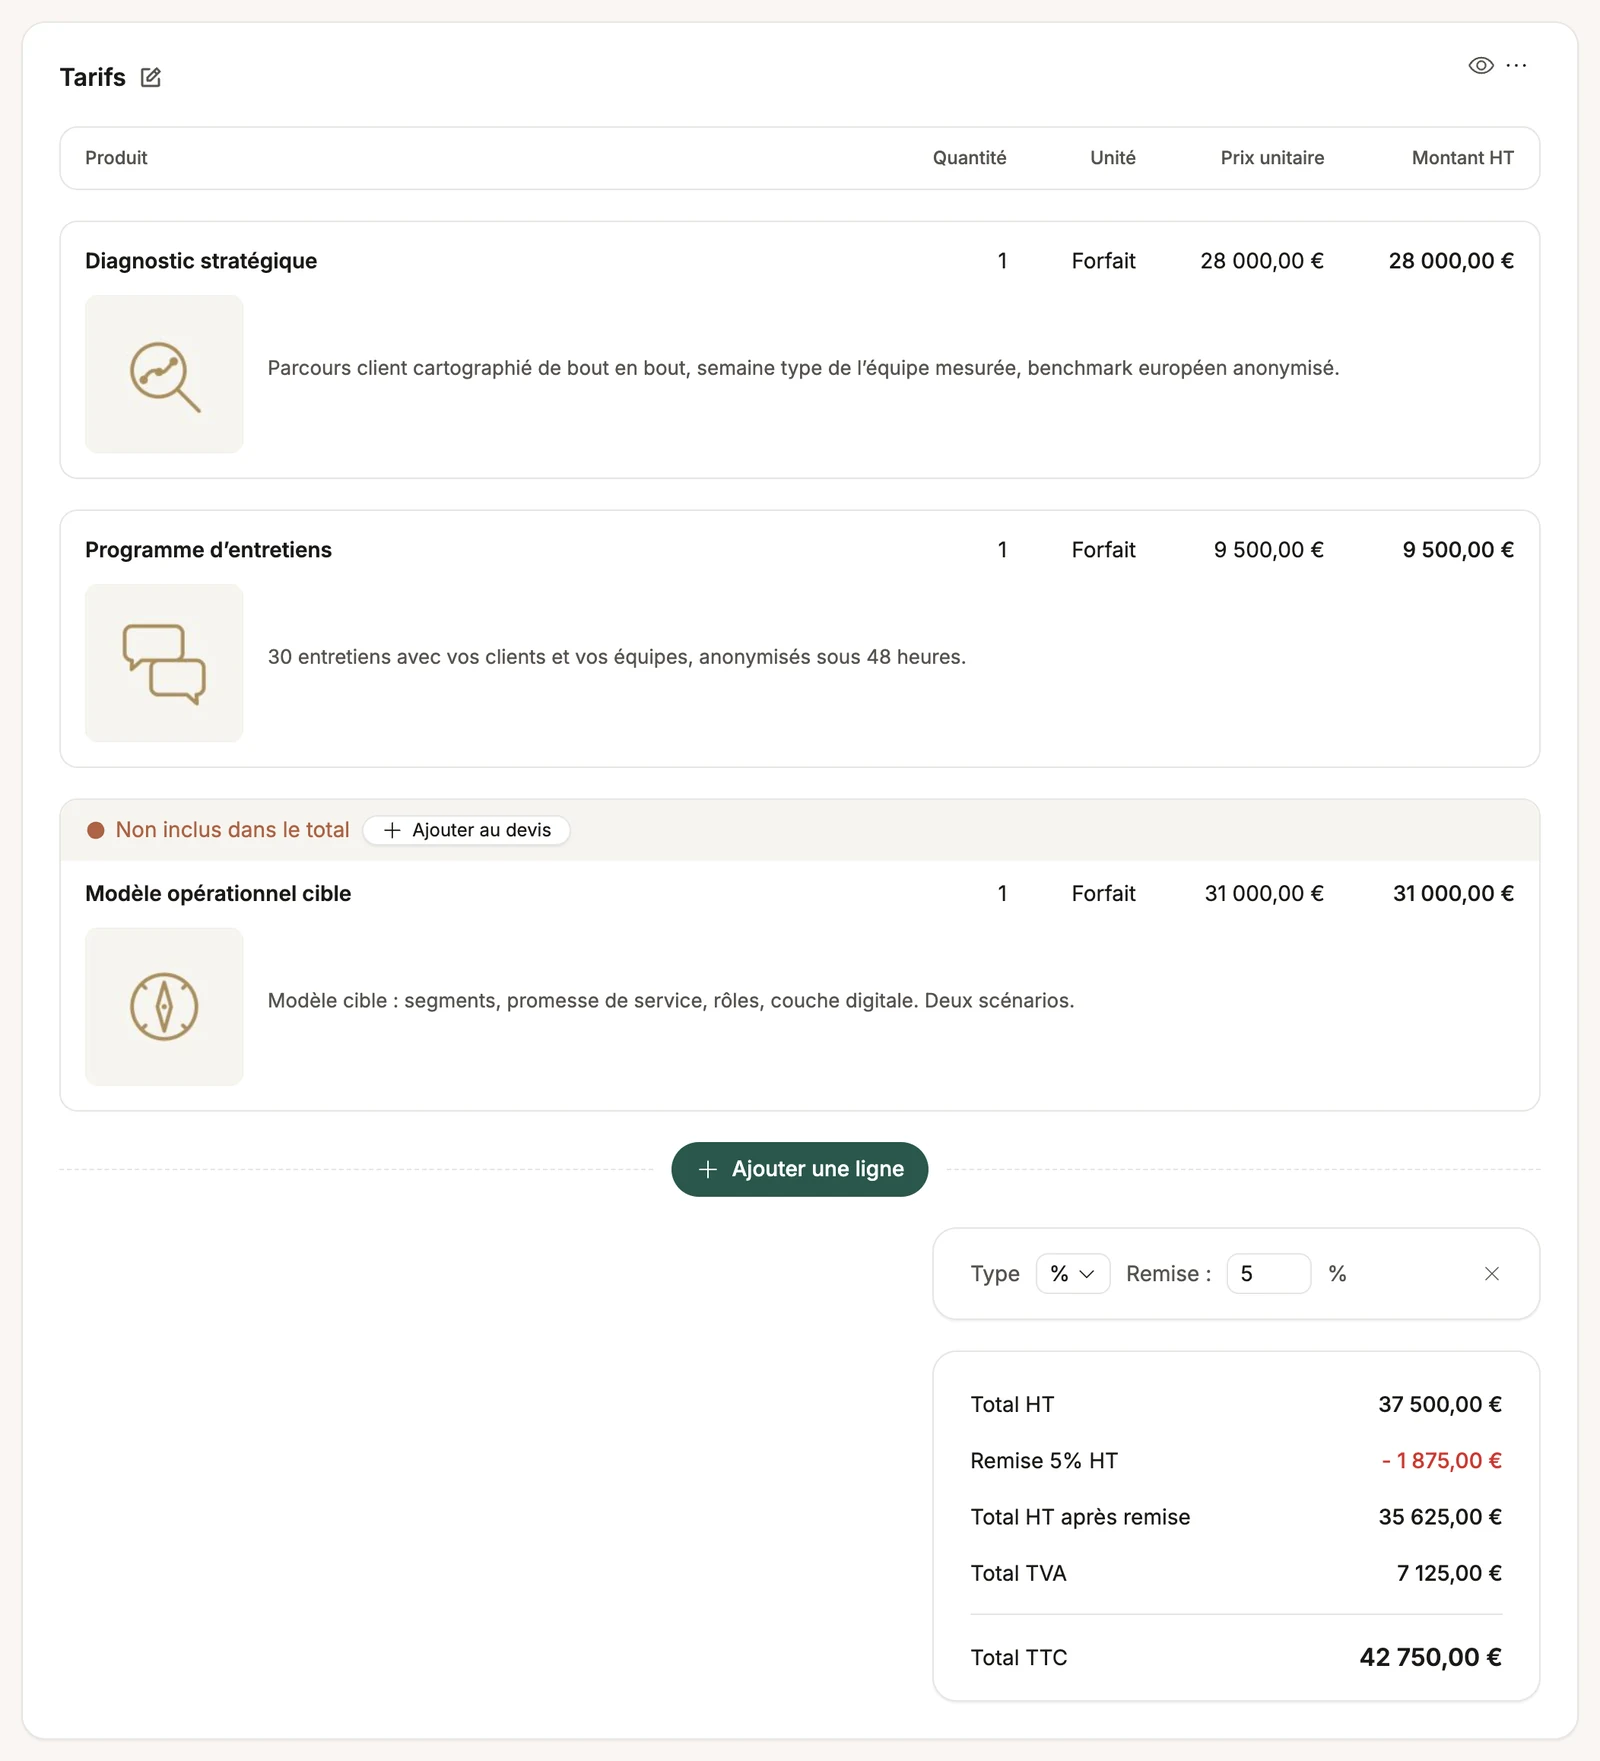Click the Total HT 37 500,00 € value
1600x1761 pixels.
[x=1440, y=1405]
